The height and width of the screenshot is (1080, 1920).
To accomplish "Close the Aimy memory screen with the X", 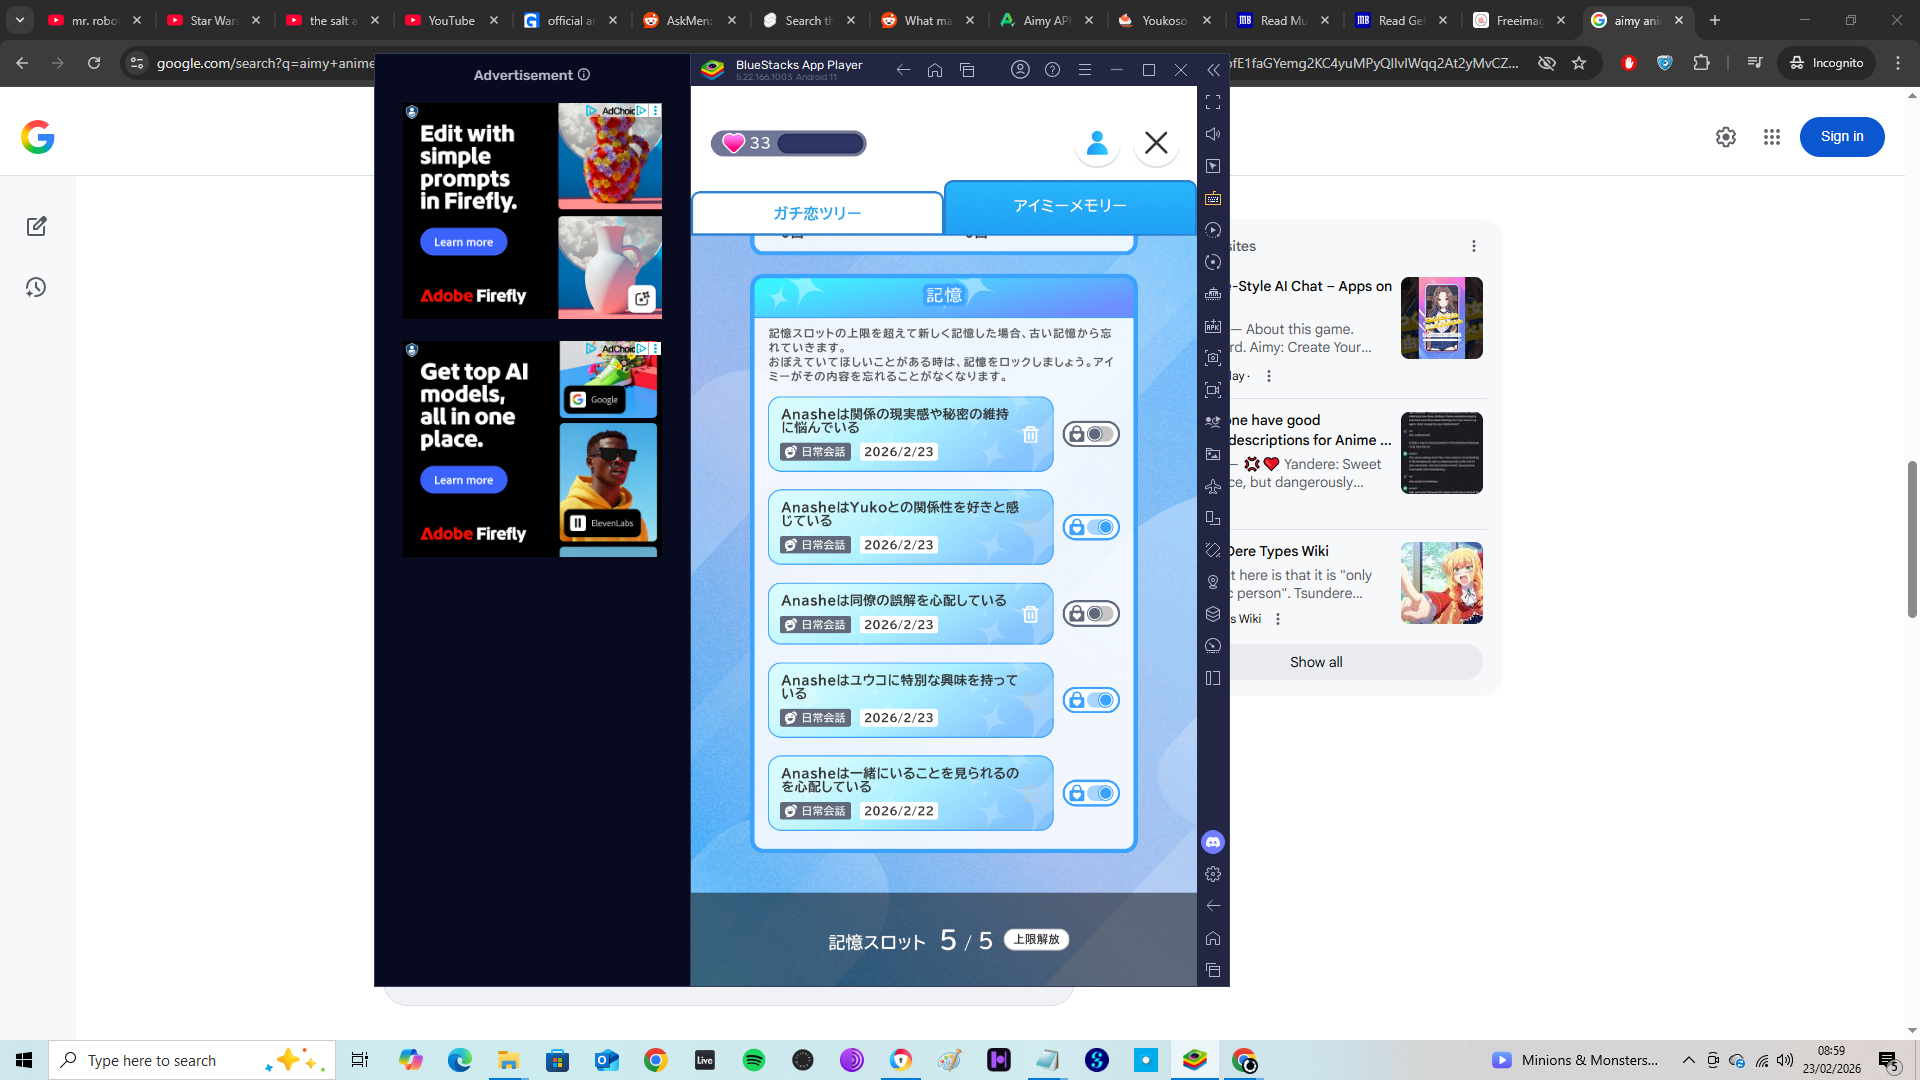I will [1156, 143].
